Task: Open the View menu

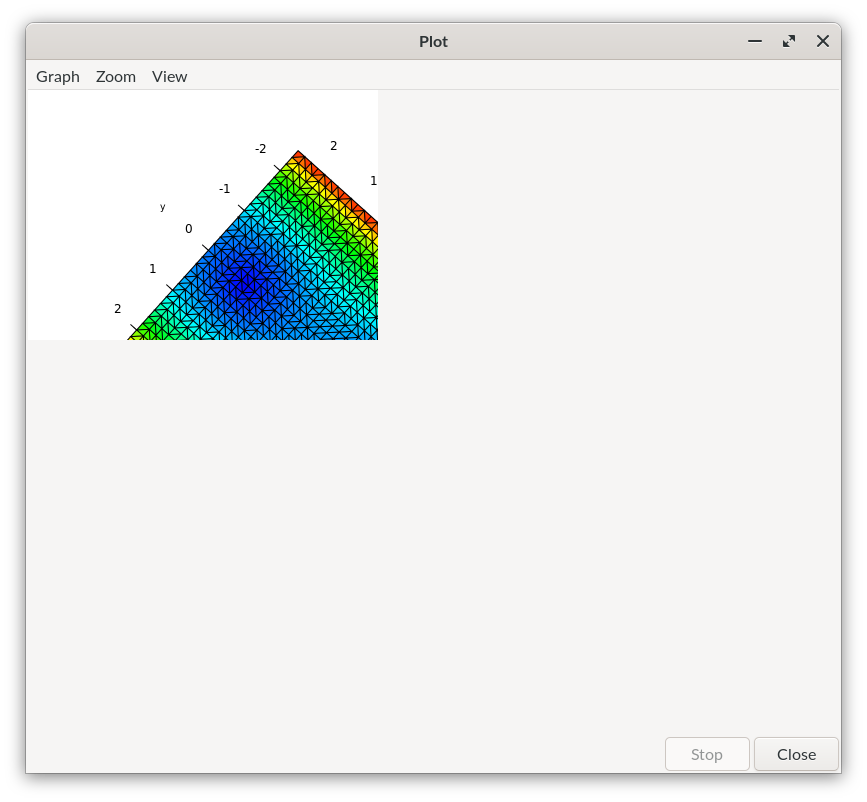Action: pos(169,76)
